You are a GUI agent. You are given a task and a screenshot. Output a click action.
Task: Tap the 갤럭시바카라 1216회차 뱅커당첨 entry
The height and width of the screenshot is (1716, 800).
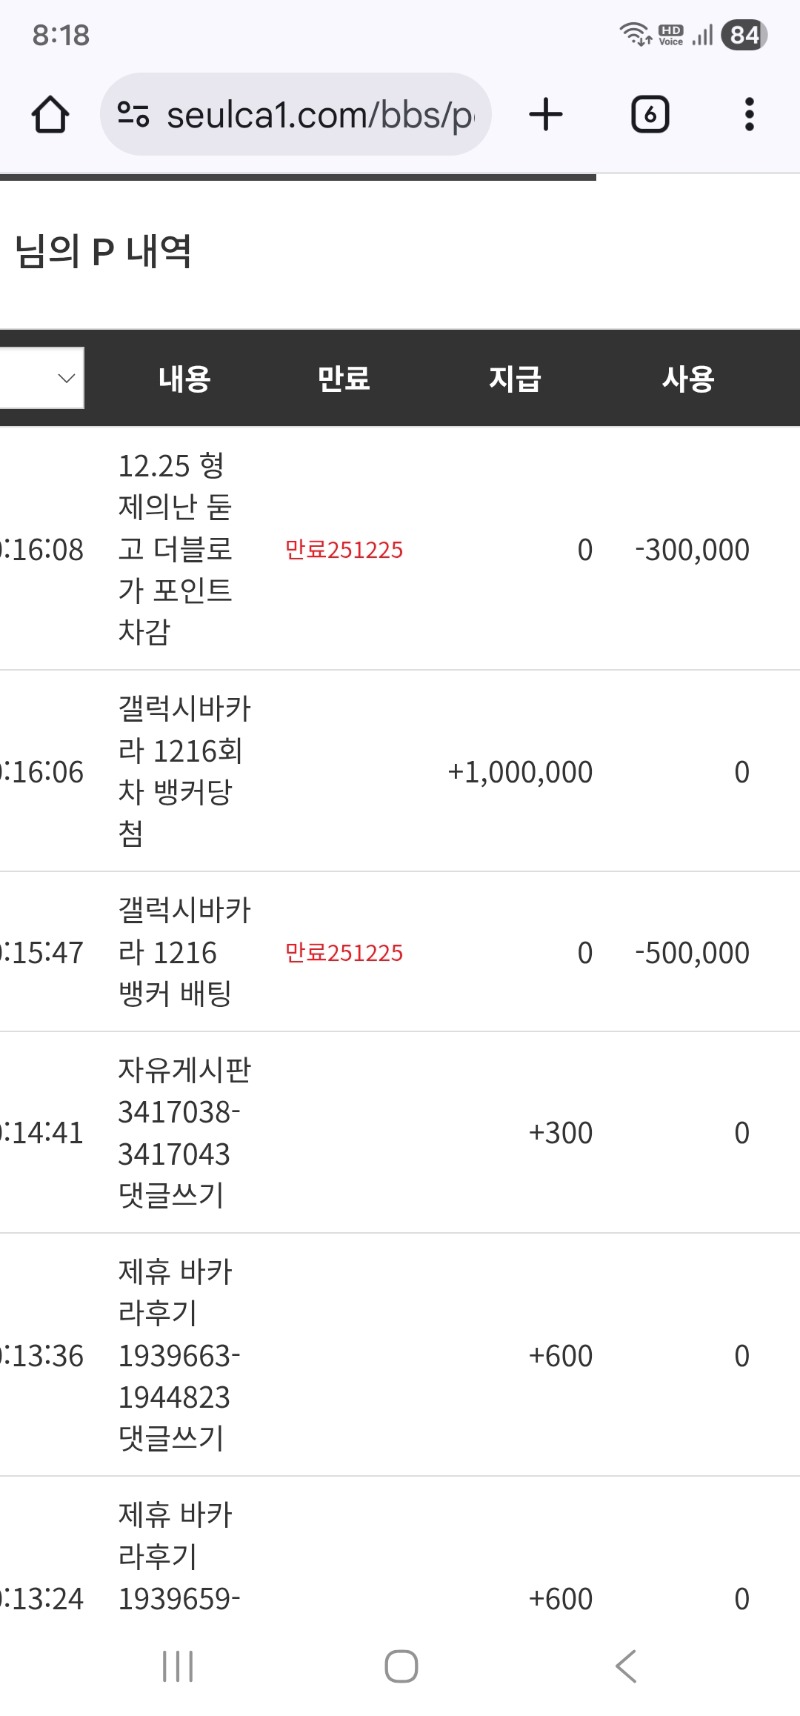[x=184, y=771]
